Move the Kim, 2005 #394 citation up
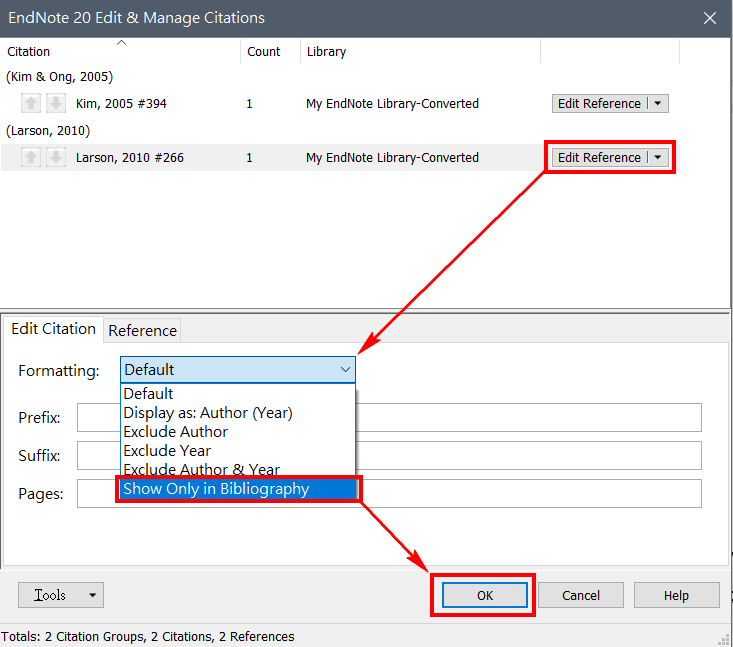This screenshot has height=647, width=733. tap(31, 103)
